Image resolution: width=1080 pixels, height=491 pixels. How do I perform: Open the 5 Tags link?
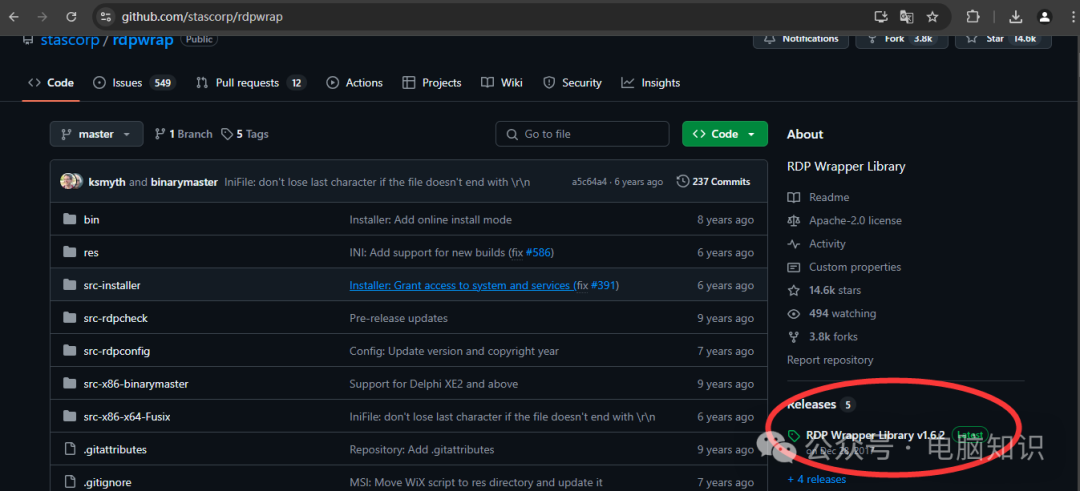click(245, 134)
